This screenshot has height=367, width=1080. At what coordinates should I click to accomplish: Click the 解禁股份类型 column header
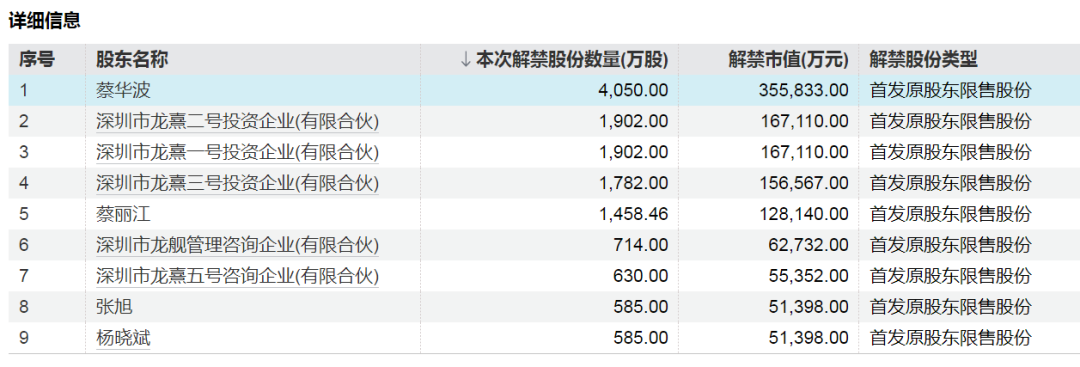pyautogui.click(x=923, y=60)
